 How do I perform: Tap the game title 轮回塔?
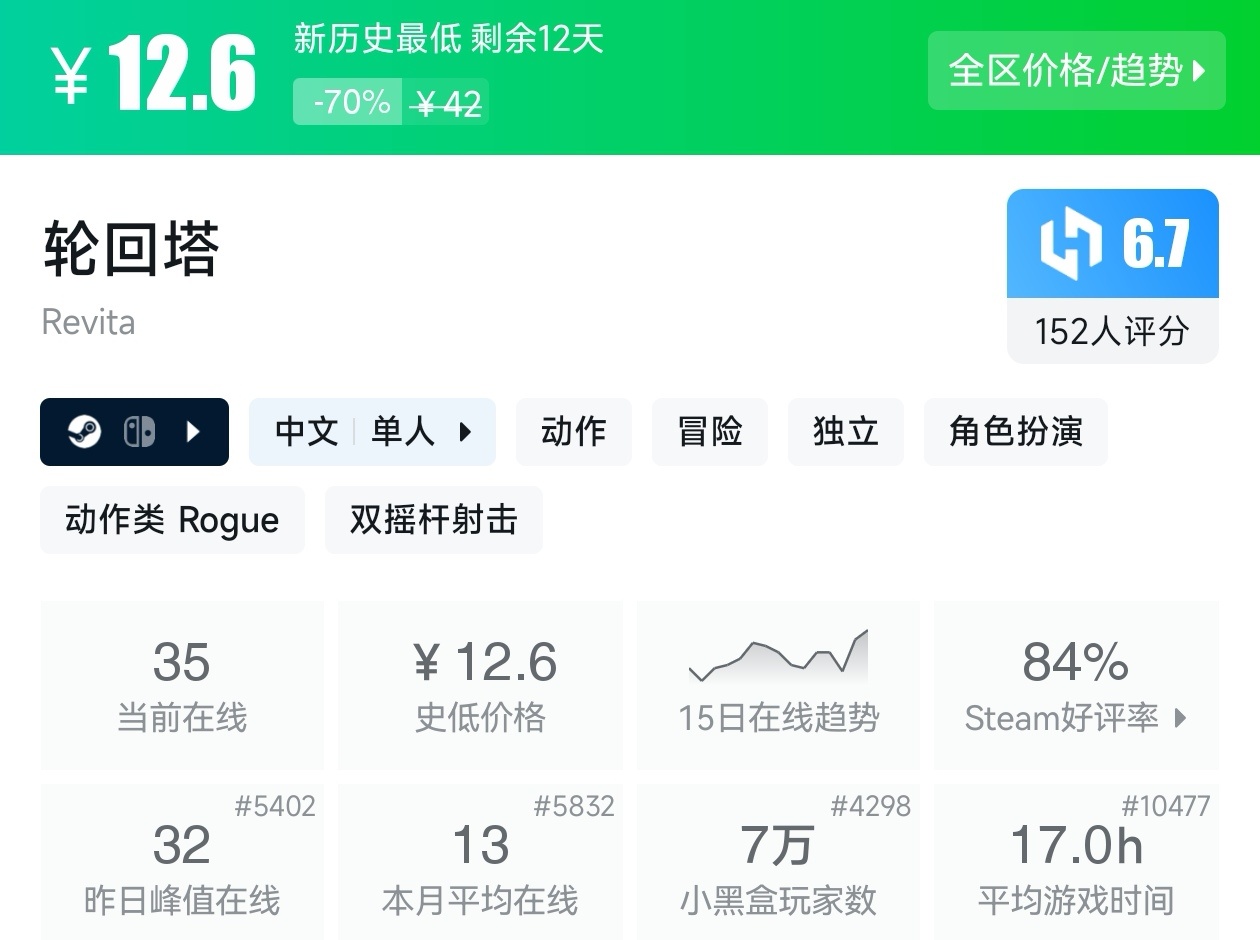[131, 248]
